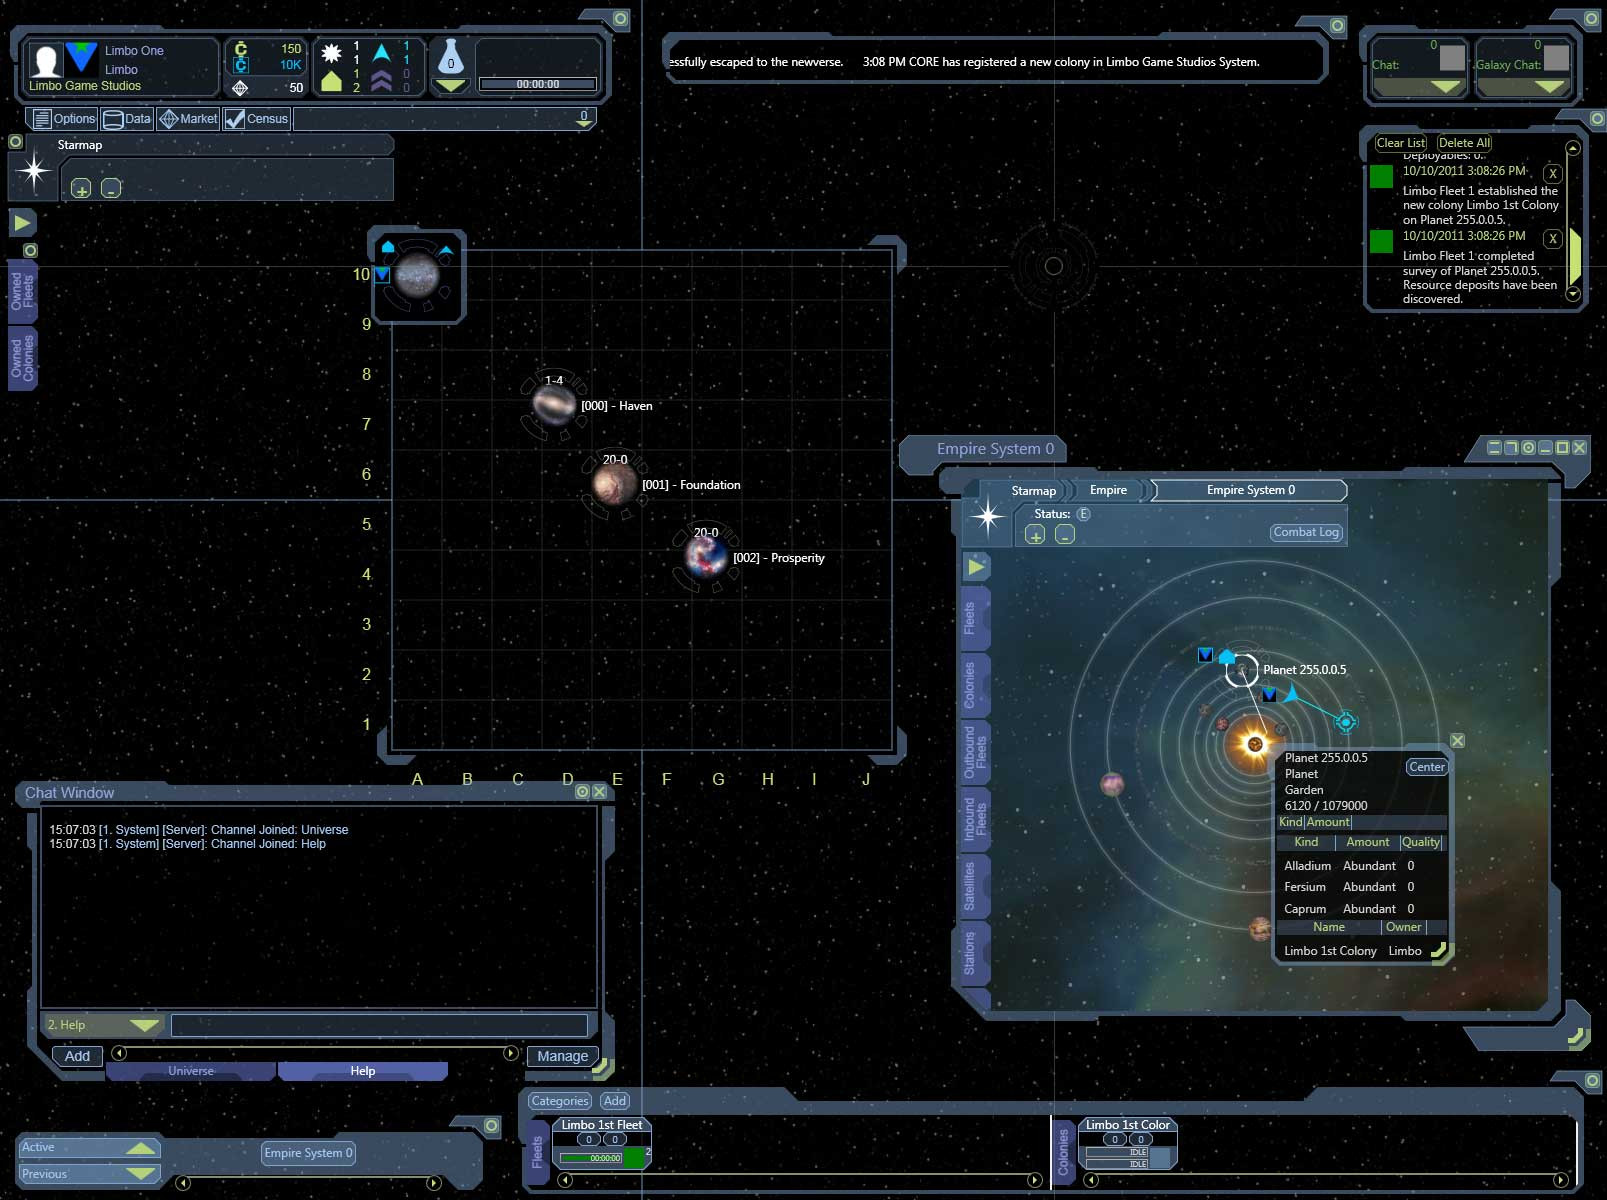Open the Census menu
The image size is (1607, 1200).
tap(257, 119)
